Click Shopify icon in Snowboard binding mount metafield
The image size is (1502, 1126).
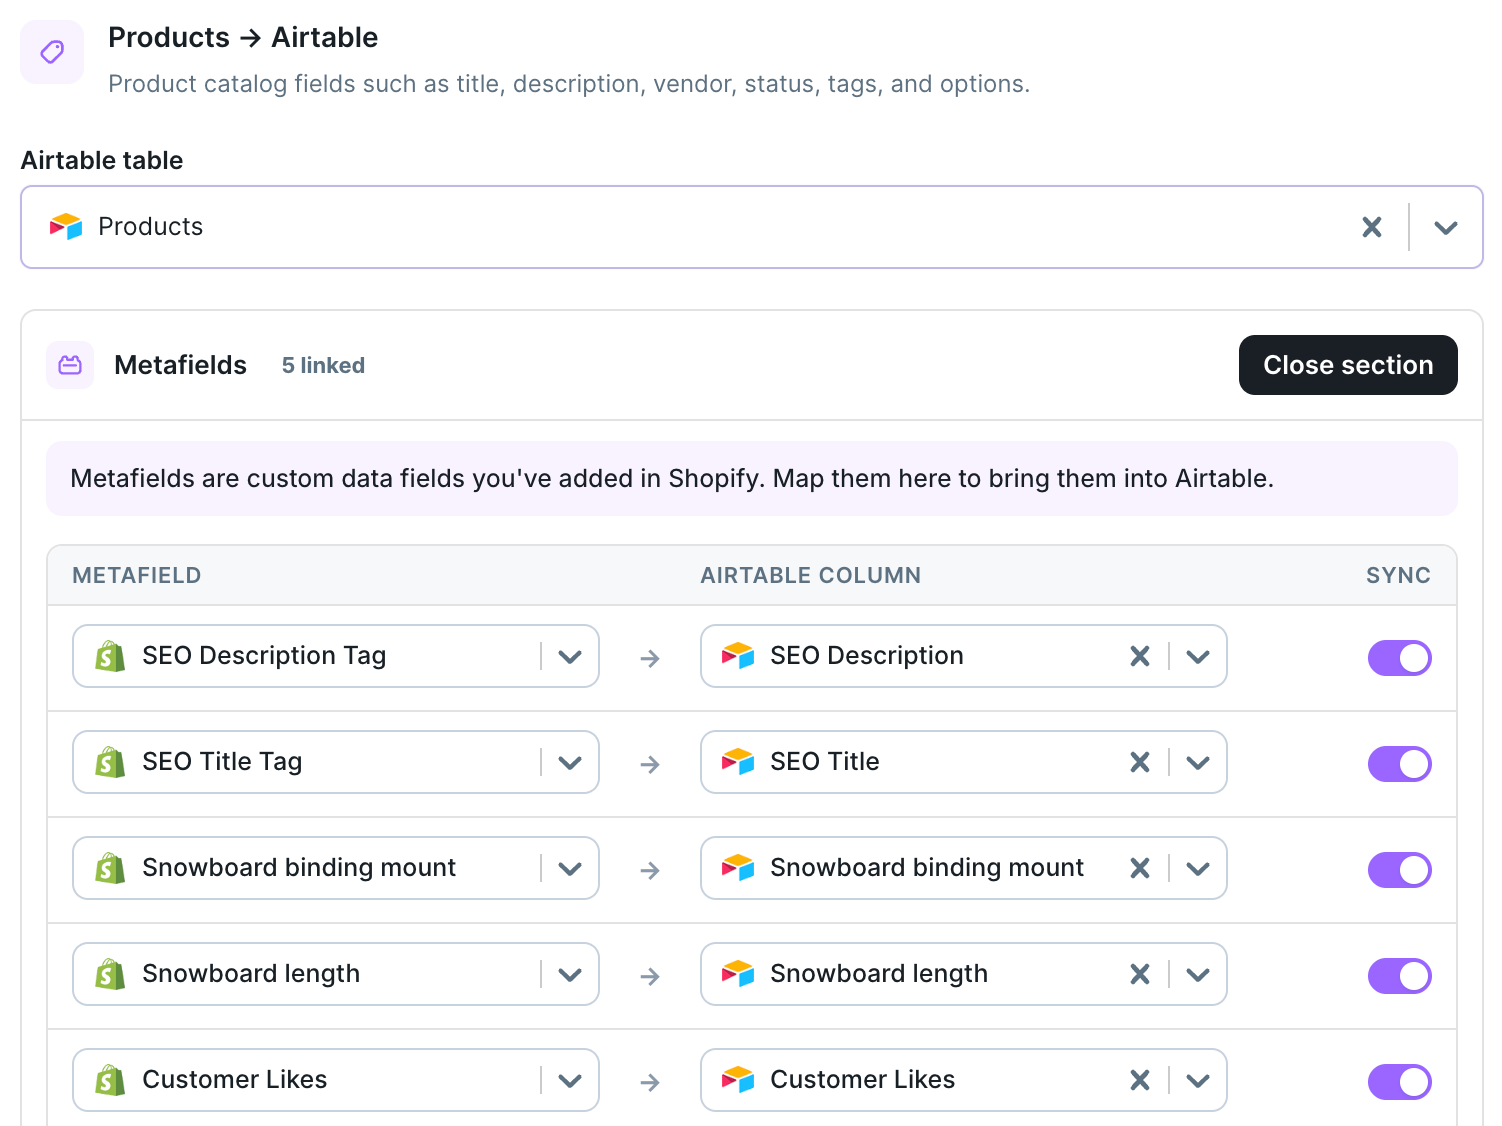110,868
